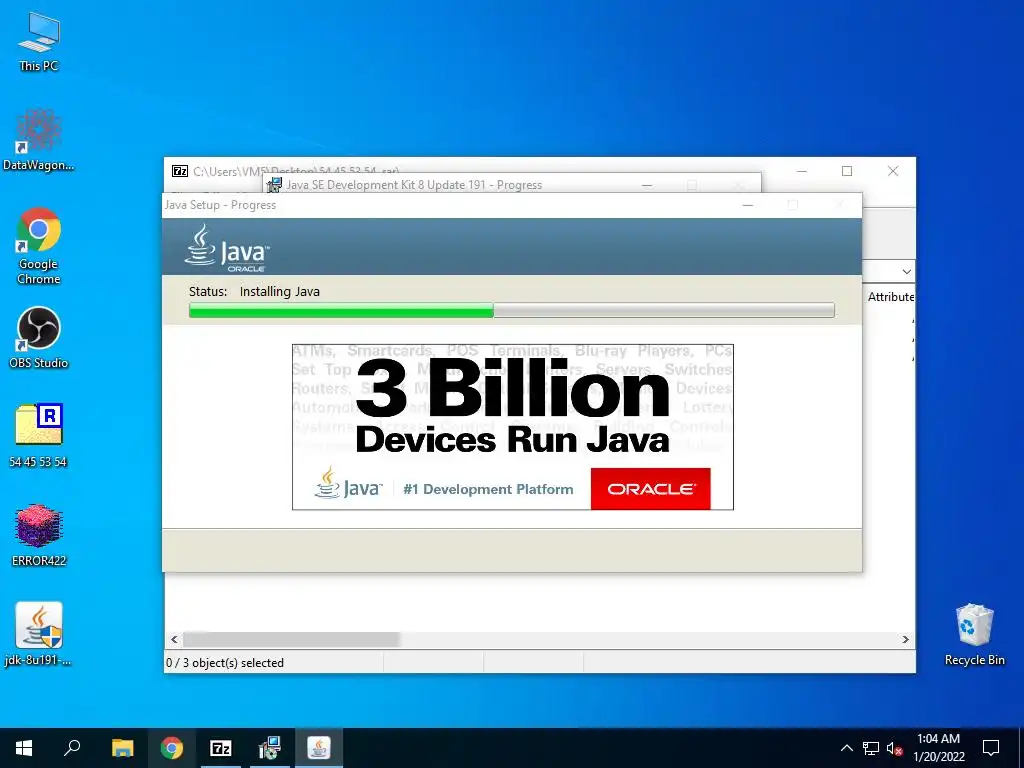Open the This PC desktop icon

[x=39, y=42]
